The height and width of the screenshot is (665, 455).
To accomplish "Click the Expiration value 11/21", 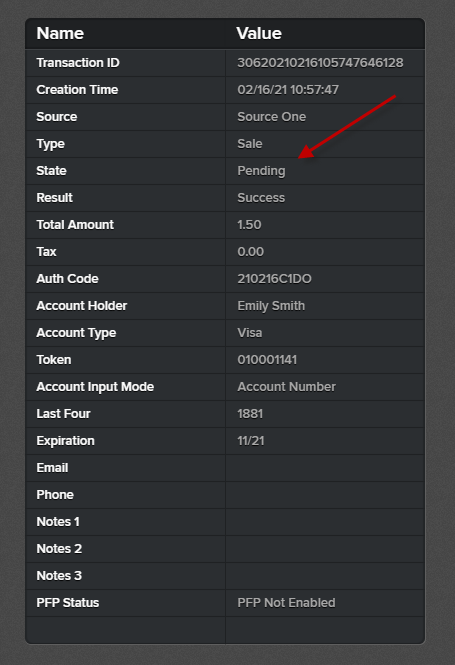I will coord(251,441).
